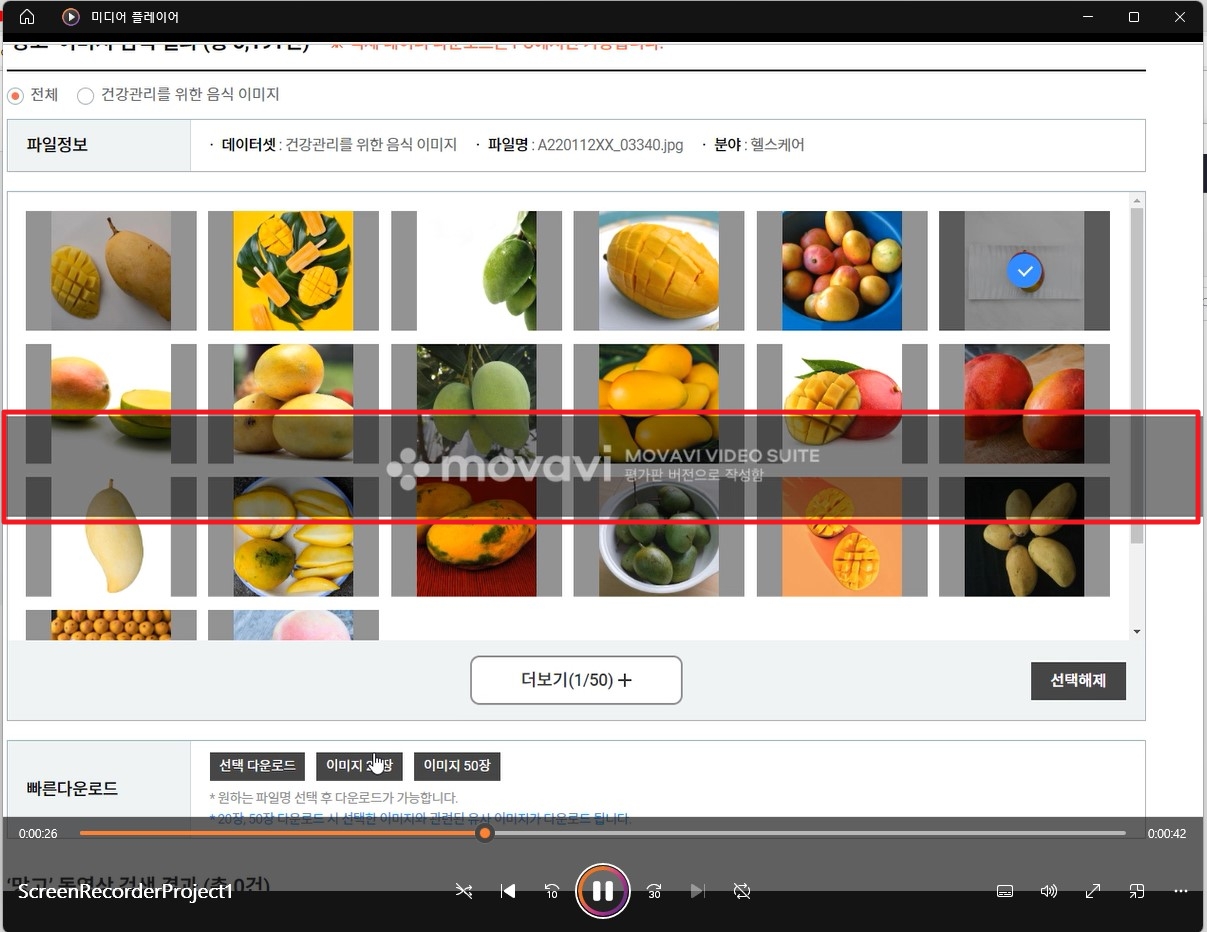The height and width of the screenshot is (932, 1207).
Task: Click the 이미지 50장 button
Action: click(457, 766)
